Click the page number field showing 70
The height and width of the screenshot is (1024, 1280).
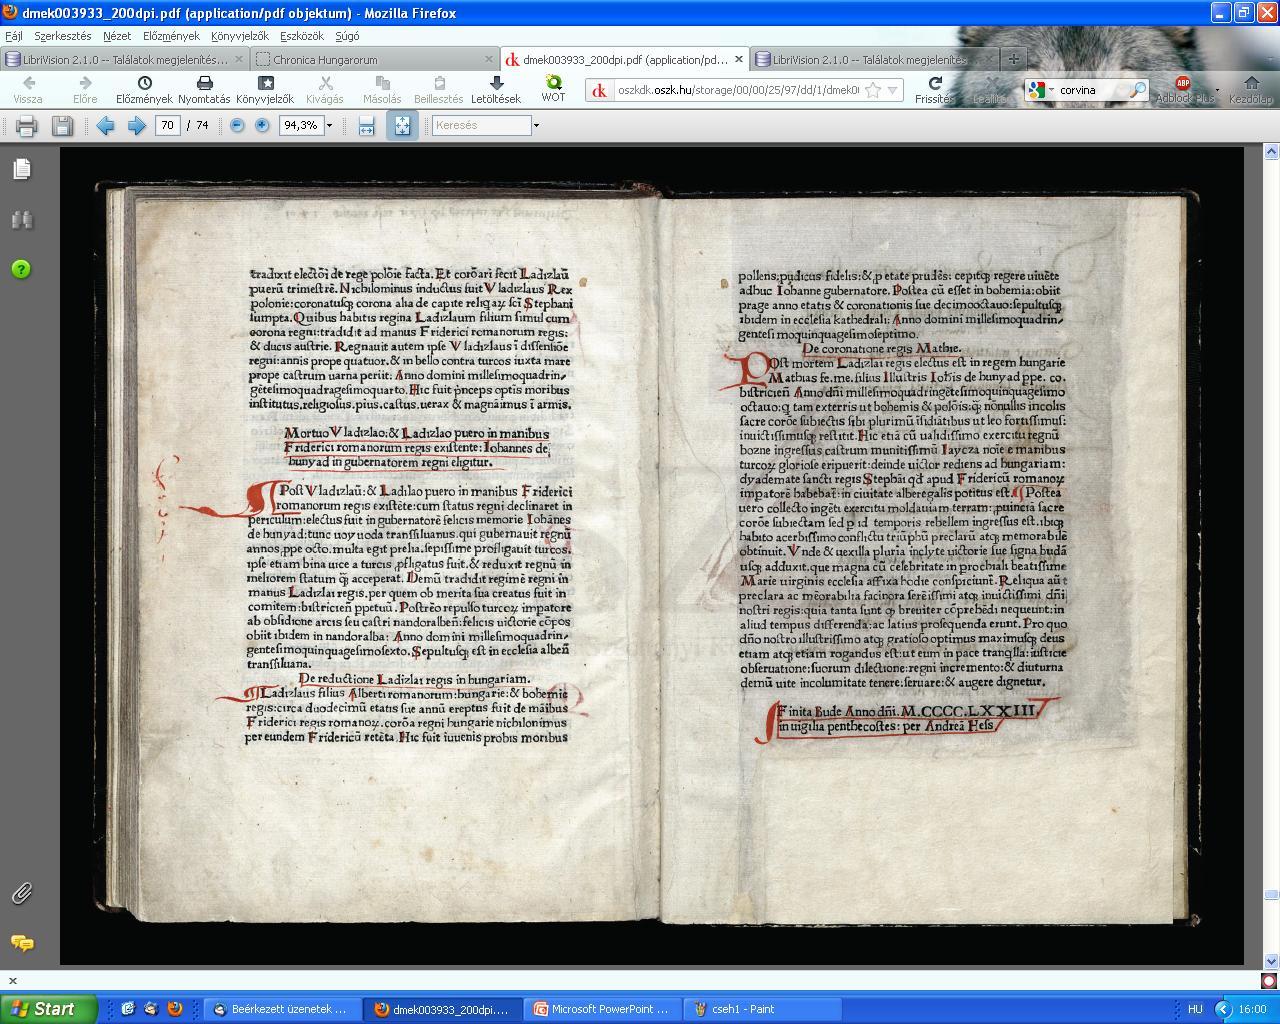point(167,125)
